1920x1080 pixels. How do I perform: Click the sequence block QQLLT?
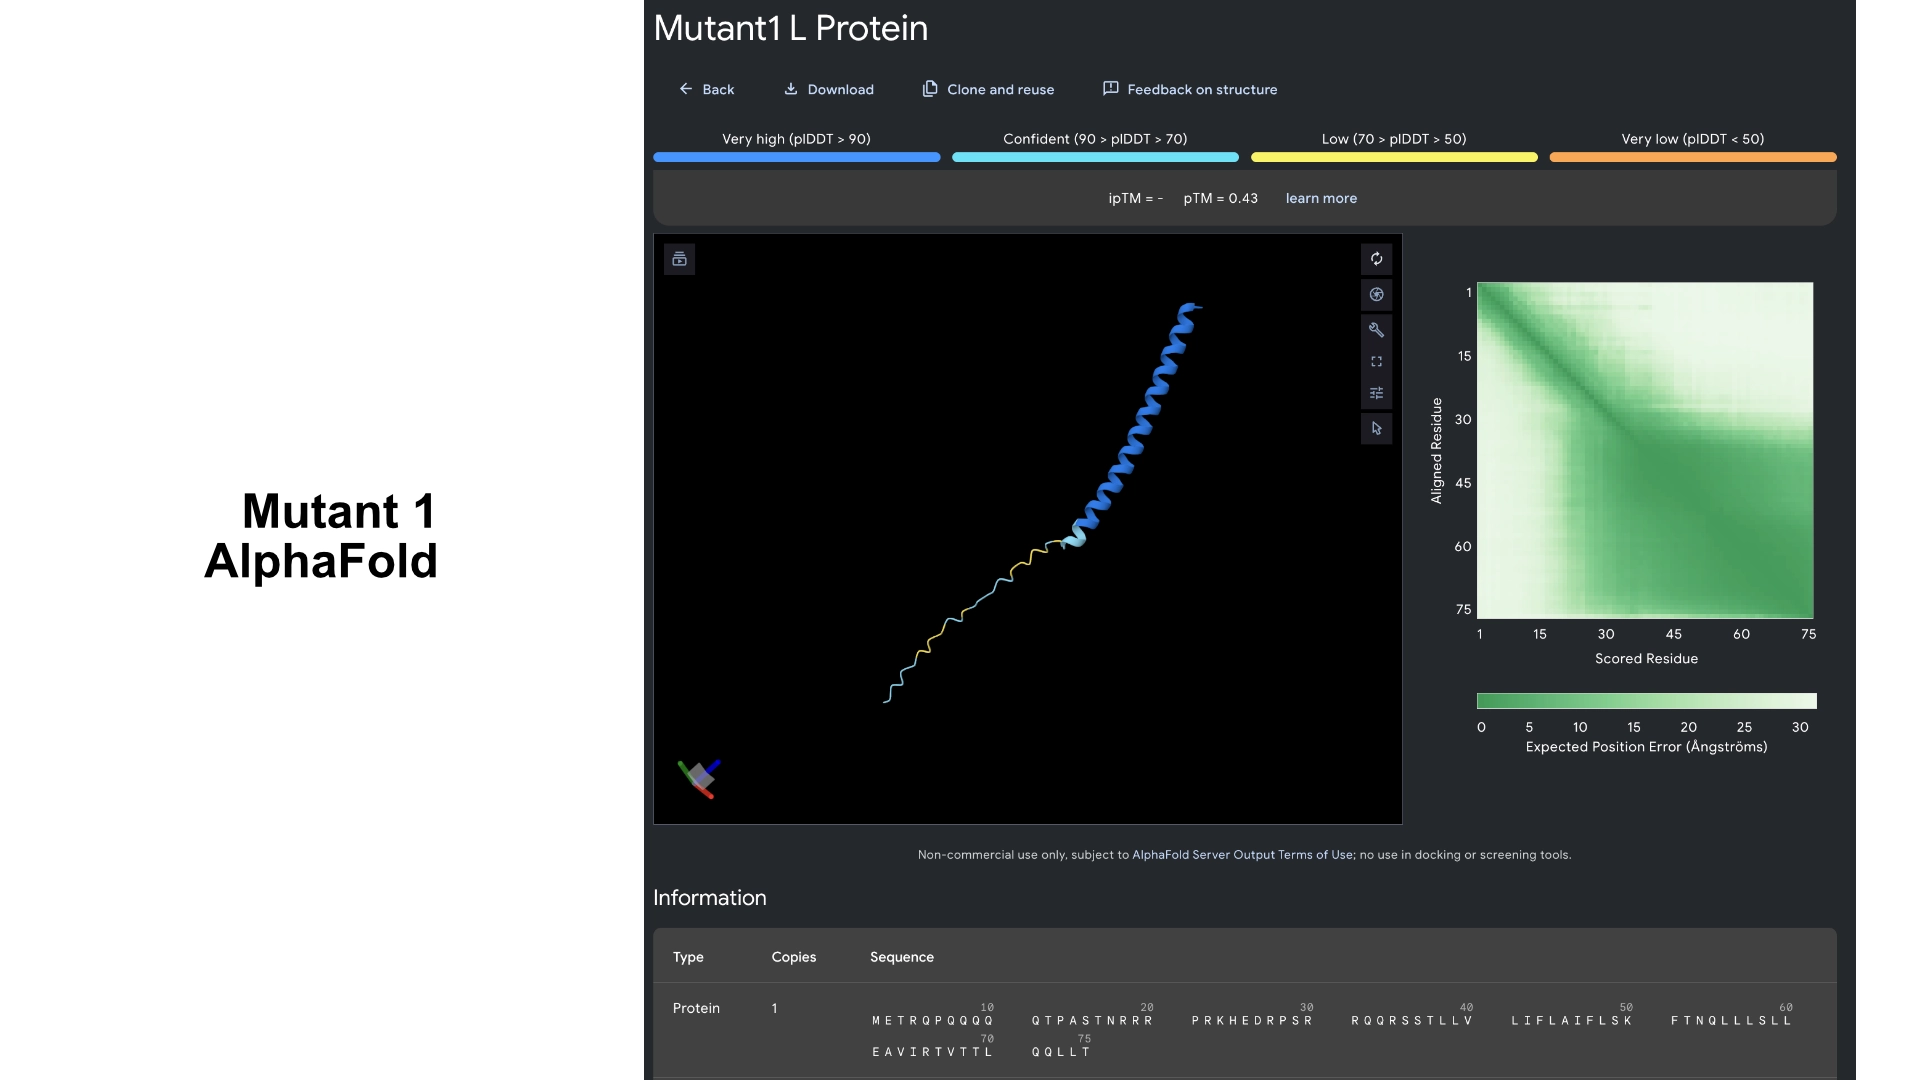1061,1051
